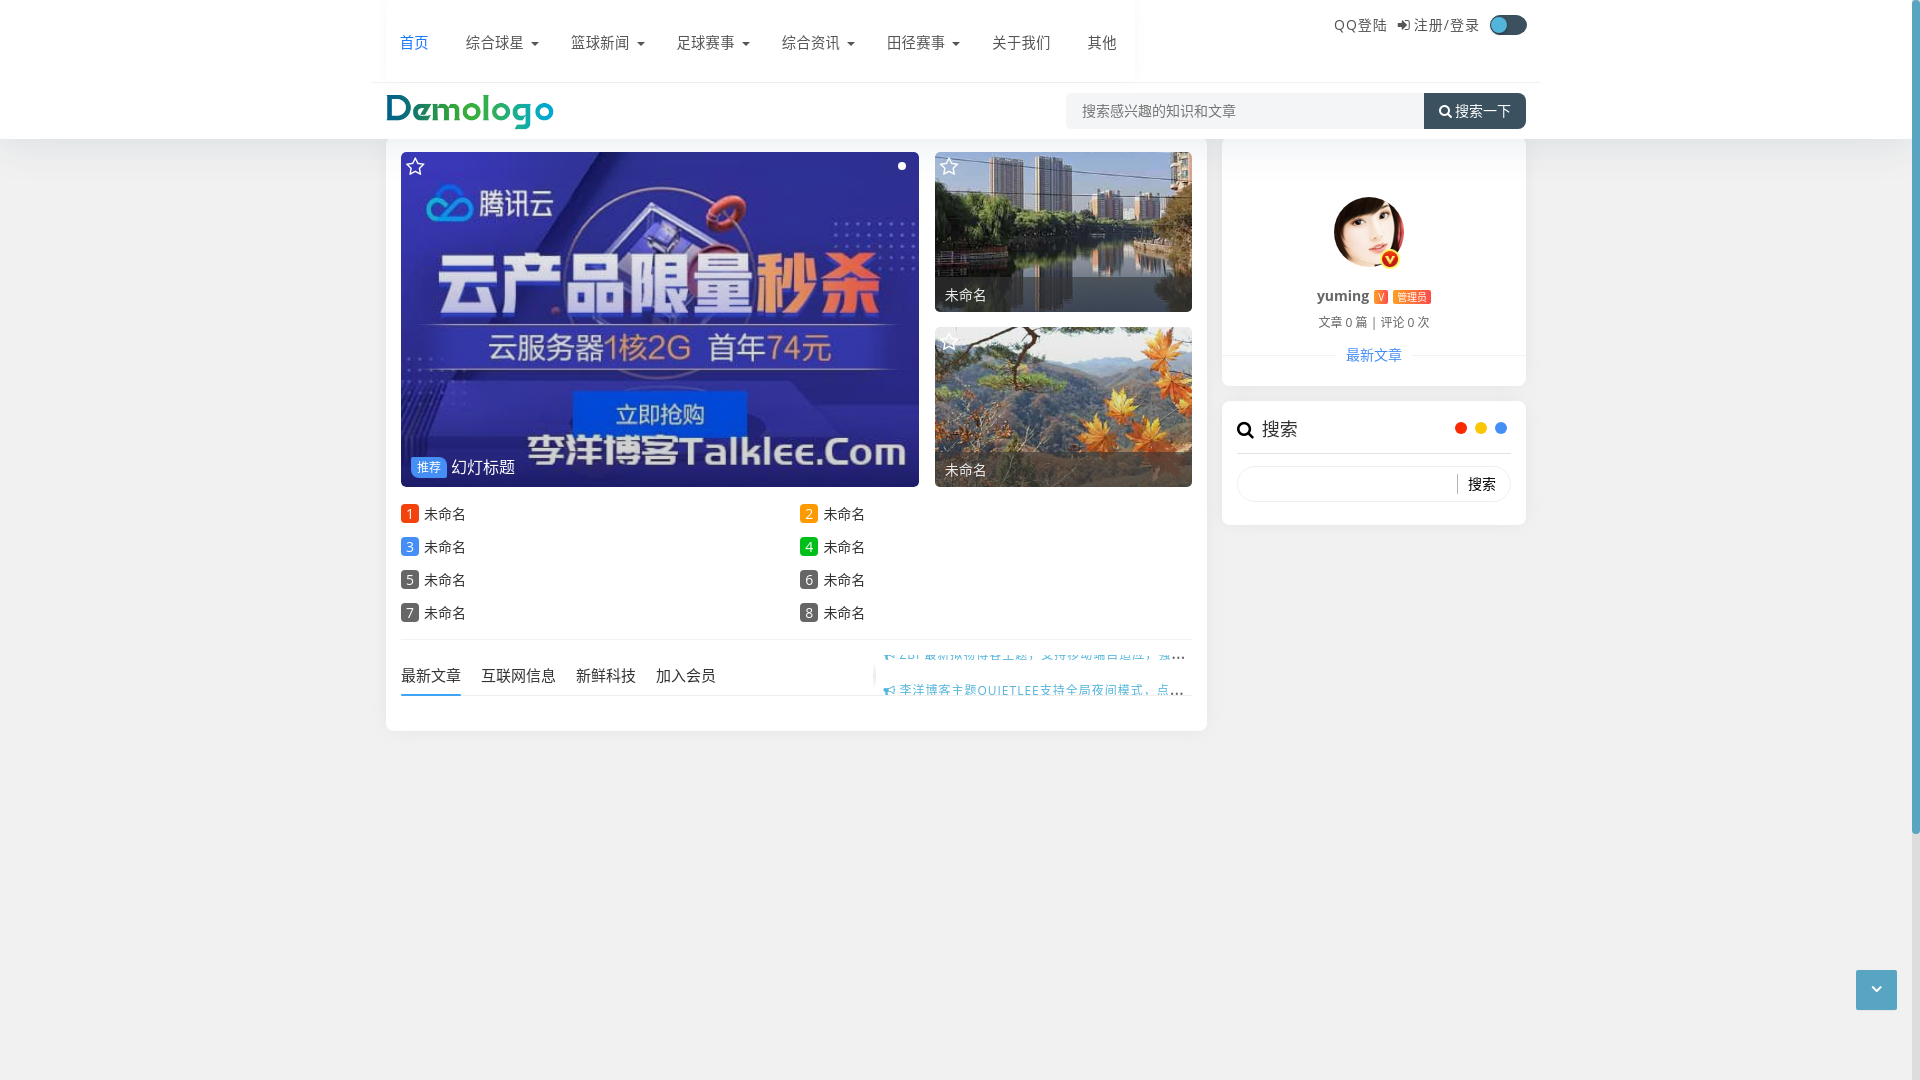Click the number 2 ranked article badge
This screenshot has height=1080, width=1920.
click(809, 514)
